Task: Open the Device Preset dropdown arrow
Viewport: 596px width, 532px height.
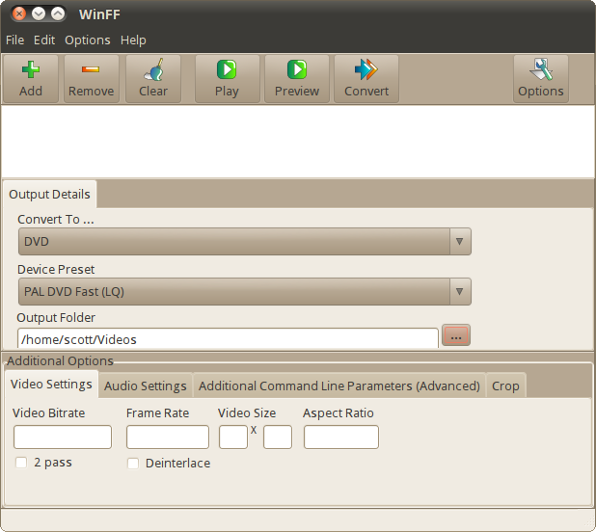Action: coord(460,291)
